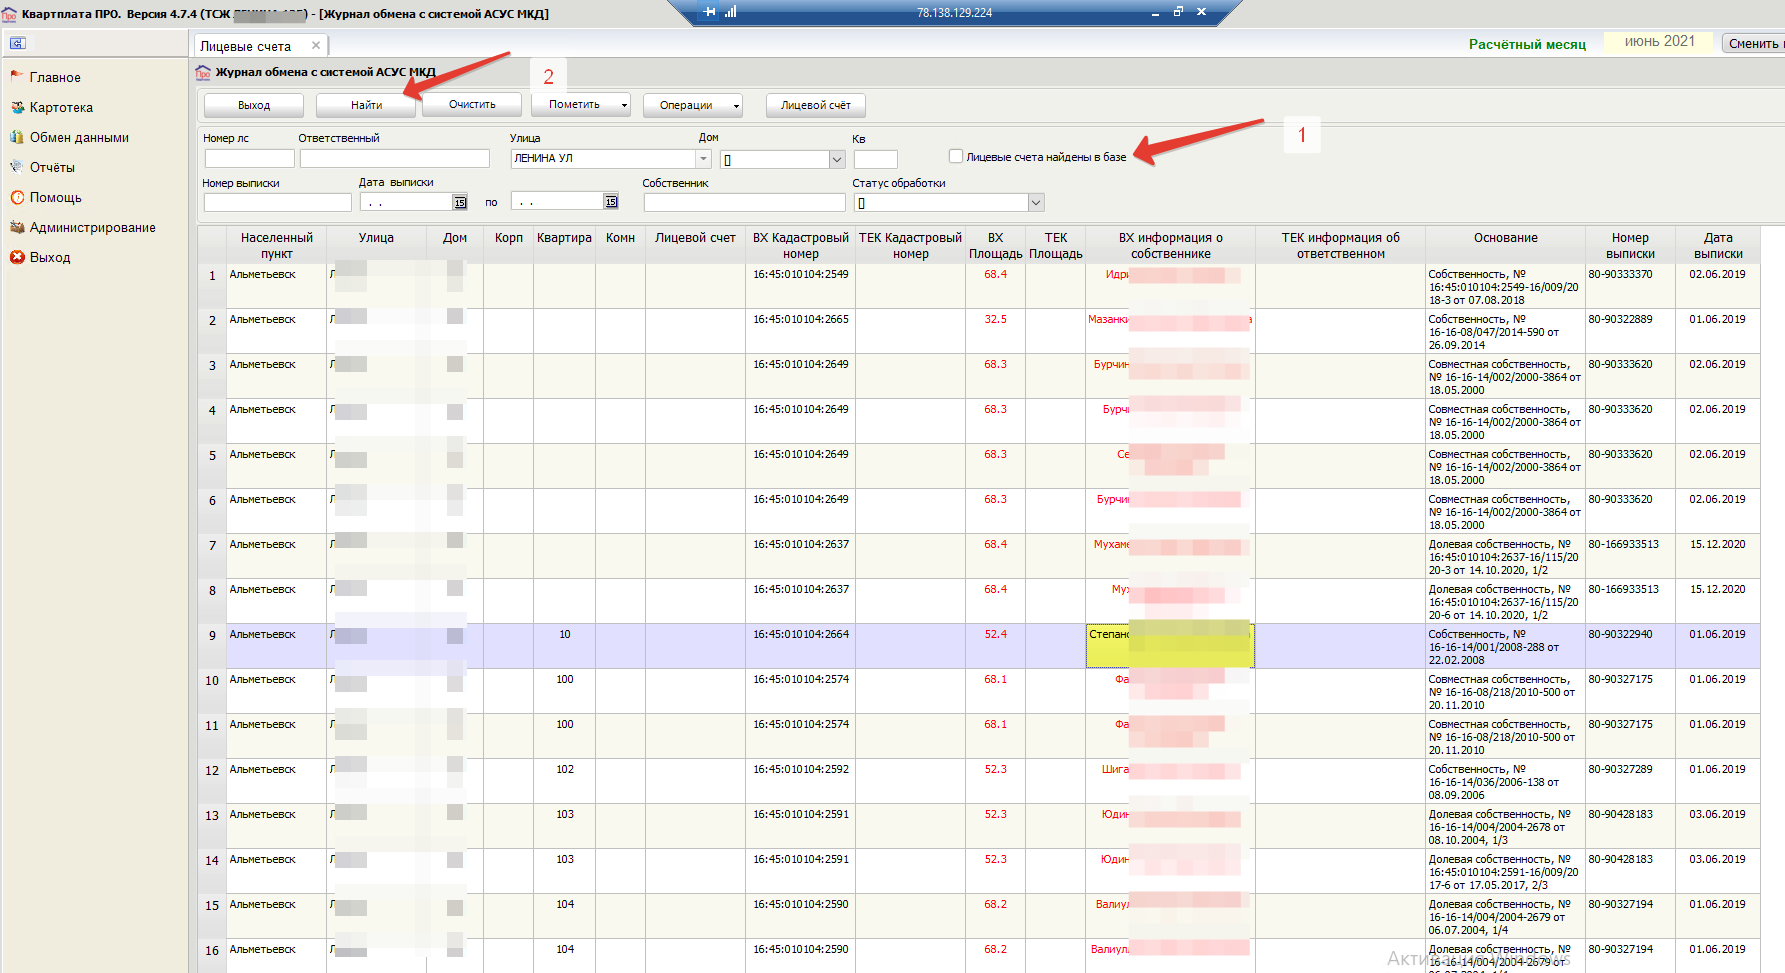This screenshot has width=1785, height=973.
Task: Open Обмен данными in sidebar
Action: pos(79,137)
